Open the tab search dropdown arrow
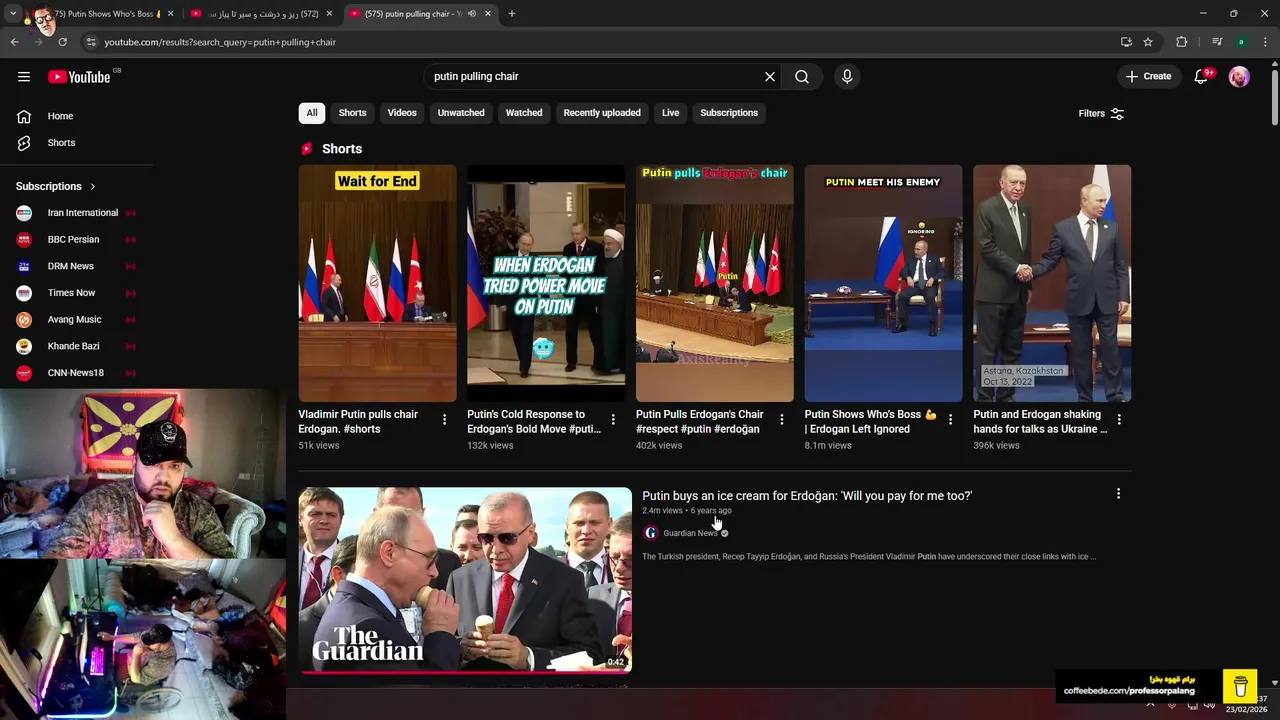This screenshot has width=1280, height=720. (13, 14)
